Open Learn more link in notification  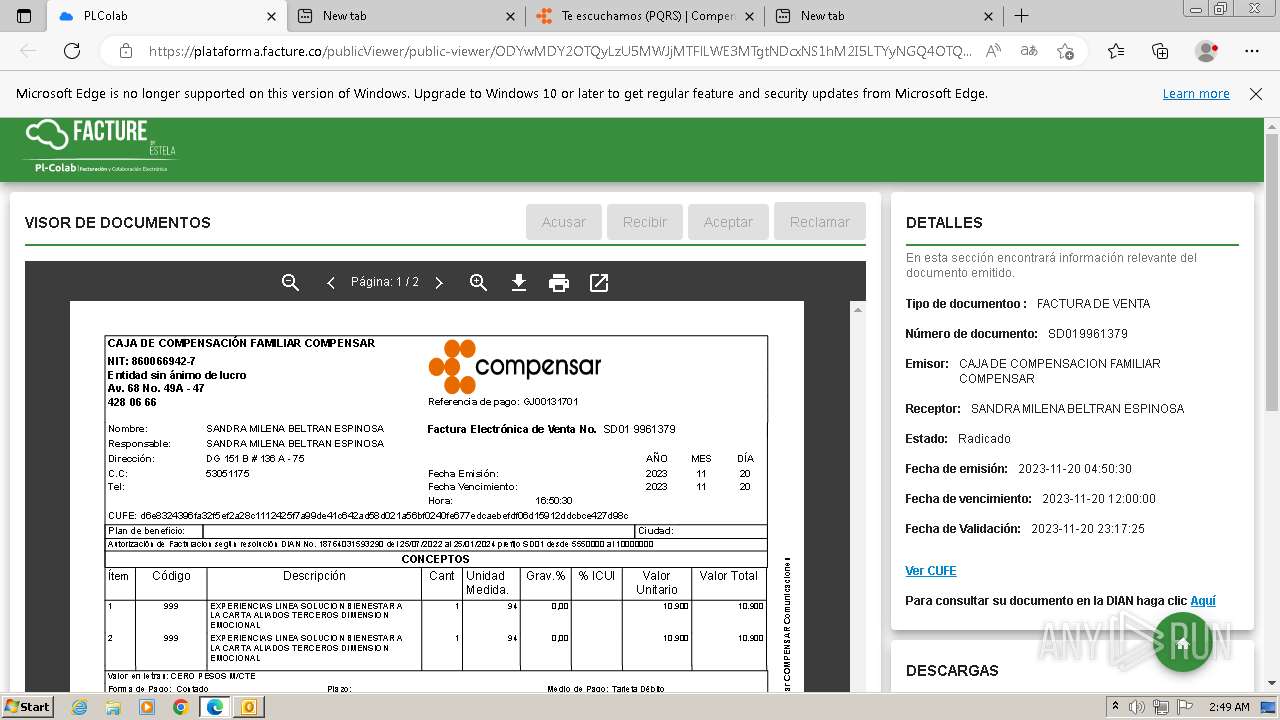coord(1196,94)
